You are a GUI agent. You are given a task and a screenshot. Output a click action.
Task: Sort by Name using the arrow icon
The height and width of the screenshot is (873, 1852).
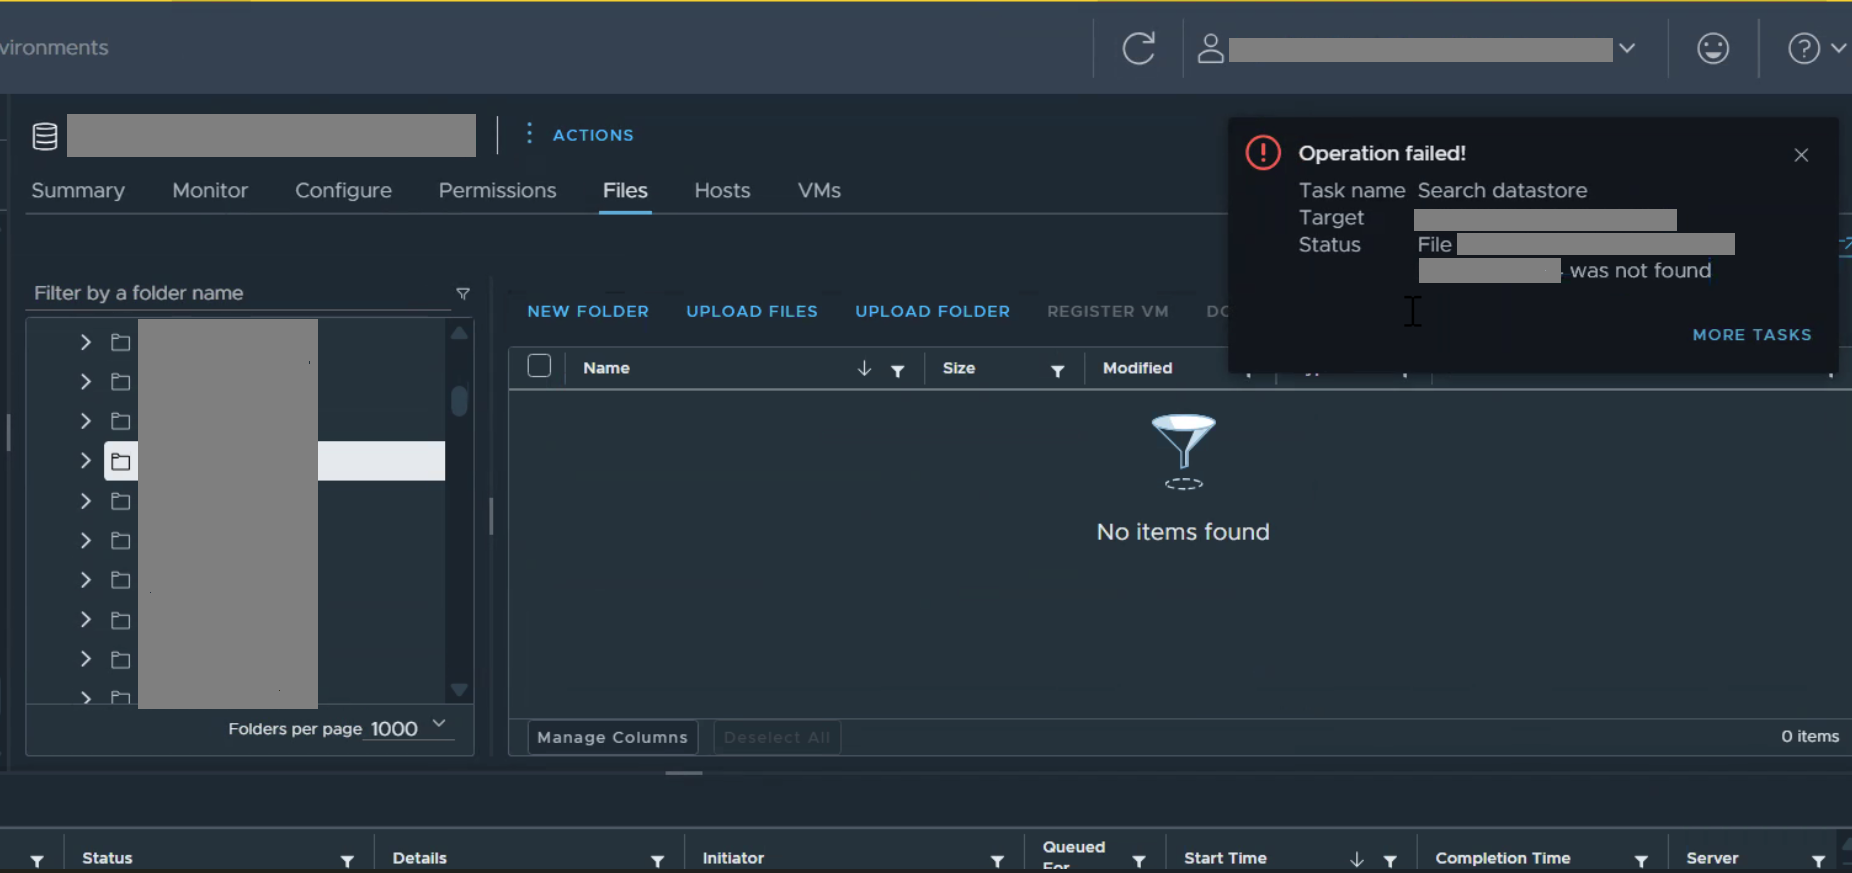[864, 369]
